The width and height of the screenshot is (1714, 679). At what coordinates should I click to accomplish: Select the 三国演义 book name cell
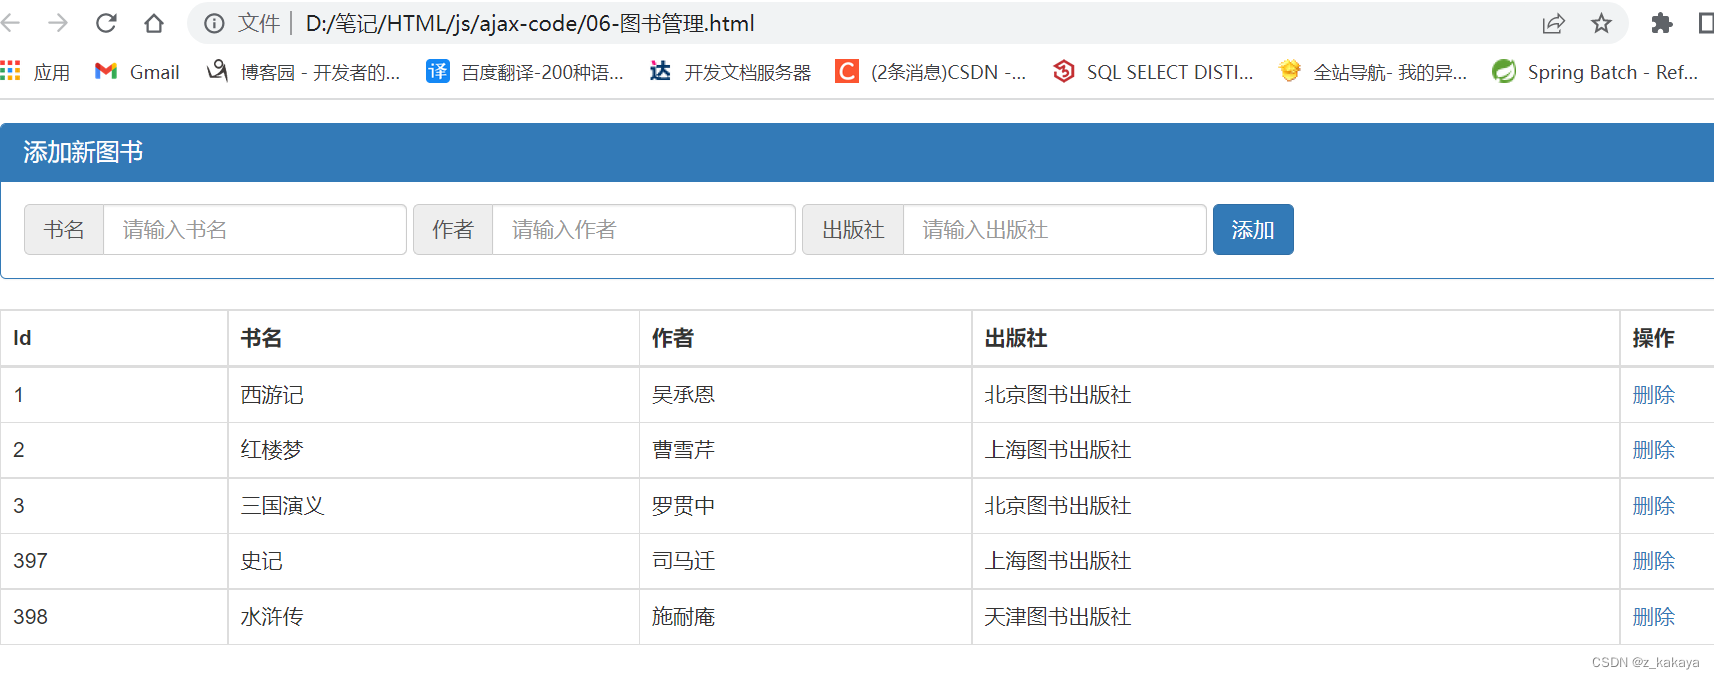pyautogui.click(x=434, y=506)
